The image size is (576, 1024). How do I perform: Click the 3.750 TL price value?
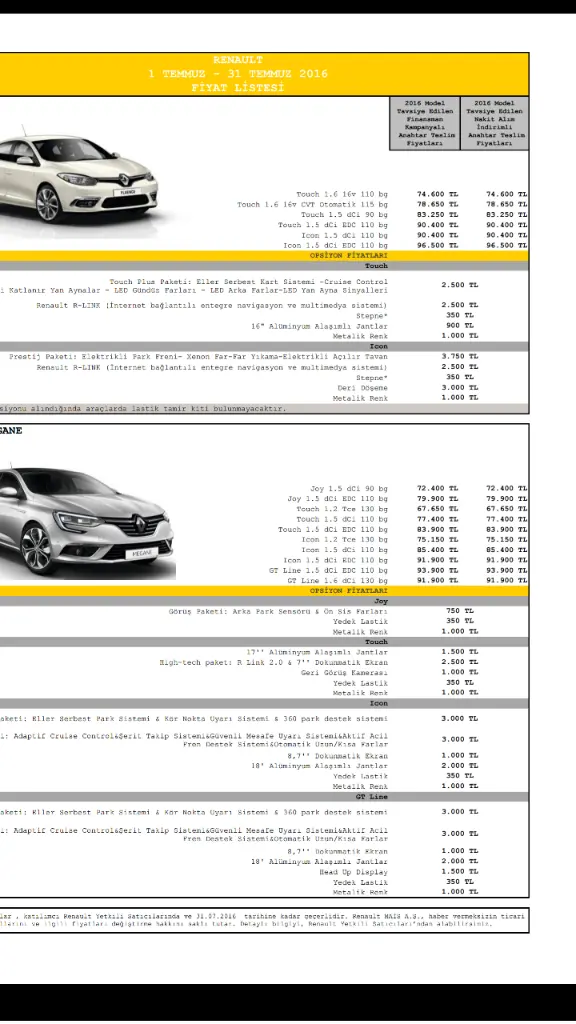point(460,357)
